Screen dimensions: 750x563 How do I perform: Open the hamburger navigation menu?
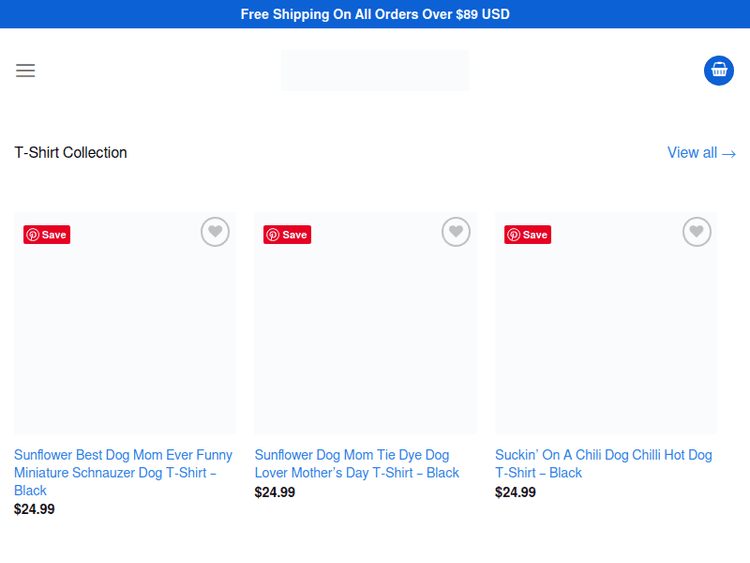[x=25, y=71]
